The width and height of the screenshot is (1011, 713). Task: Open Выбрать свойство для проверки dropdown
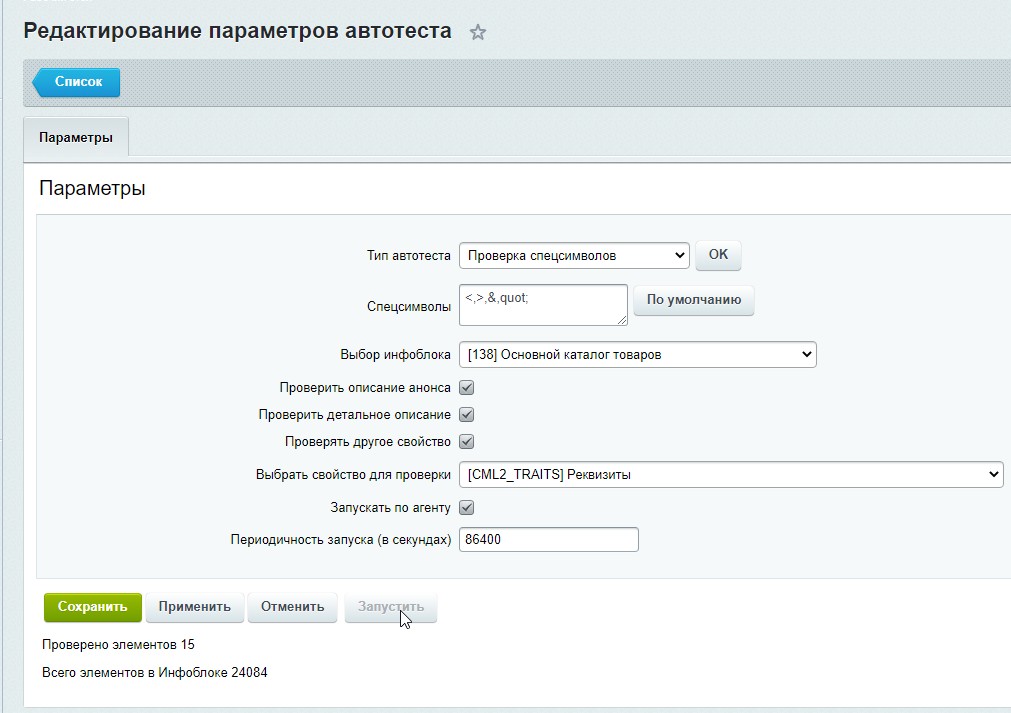tap(731, 474)
